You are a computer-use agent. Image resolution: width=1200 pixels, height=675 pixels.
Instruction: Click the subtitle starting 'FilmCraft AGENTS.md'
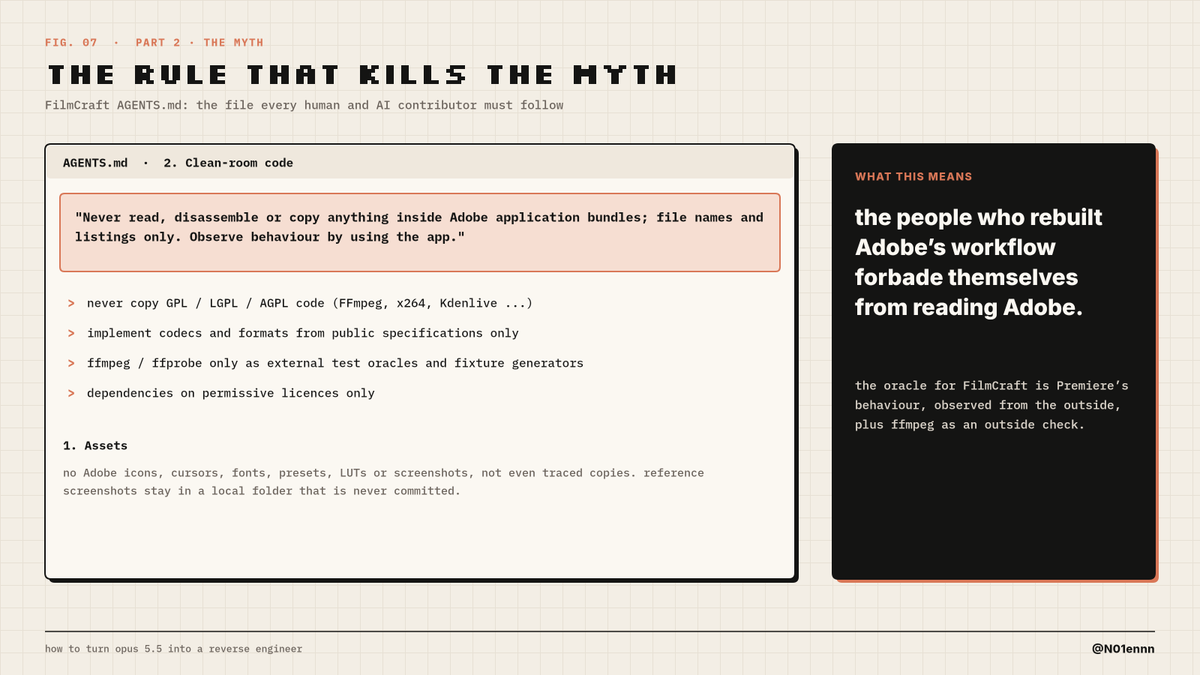[304, 105]
